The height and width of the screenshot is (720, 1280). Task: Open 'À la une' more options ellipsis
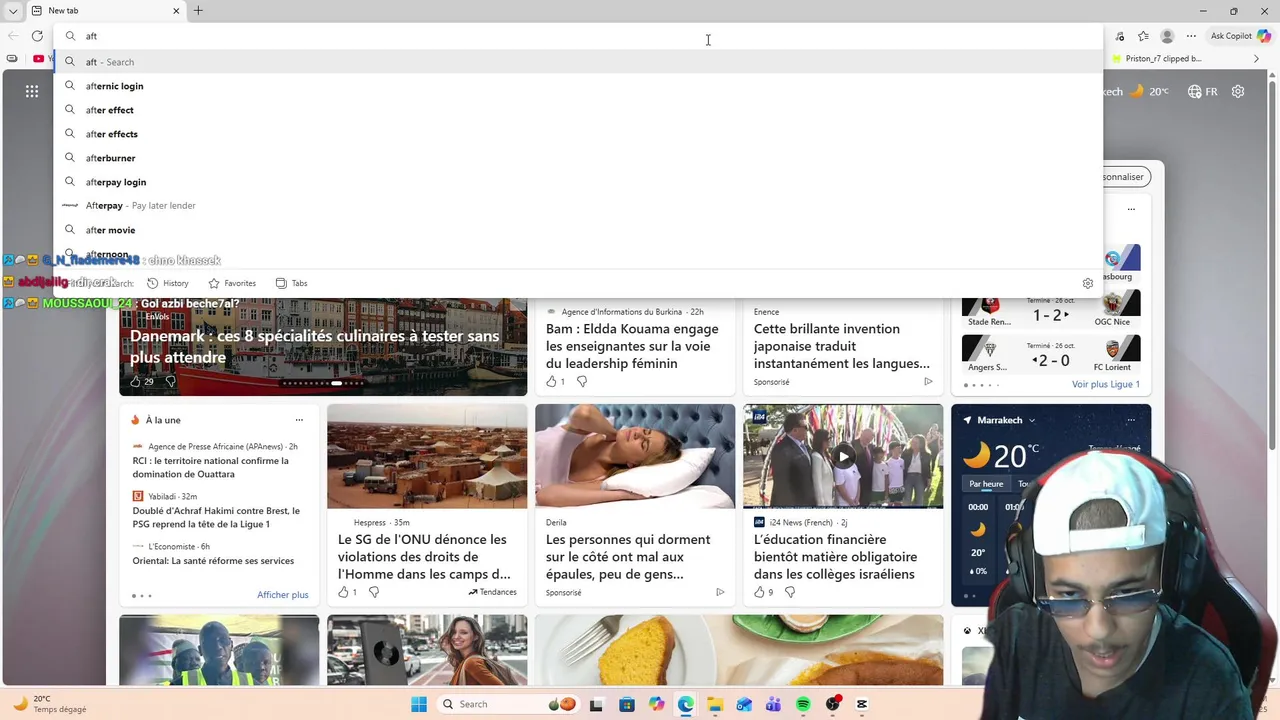tap(298, 420)
